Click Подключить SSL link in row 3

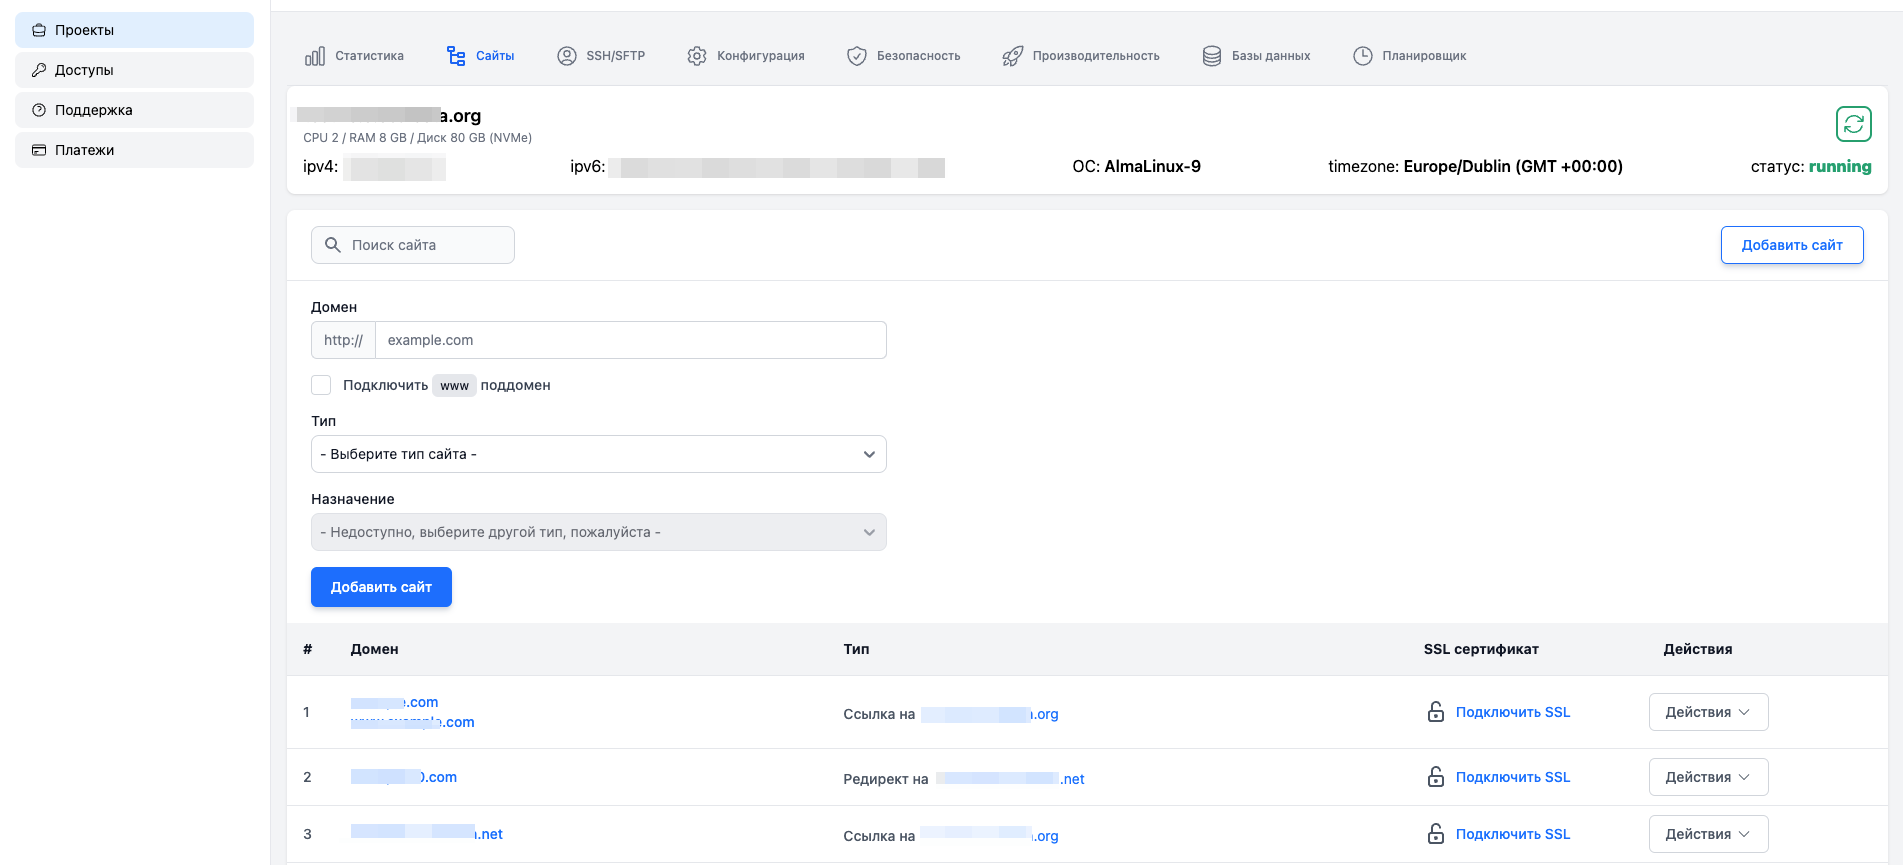(1513, 834)
